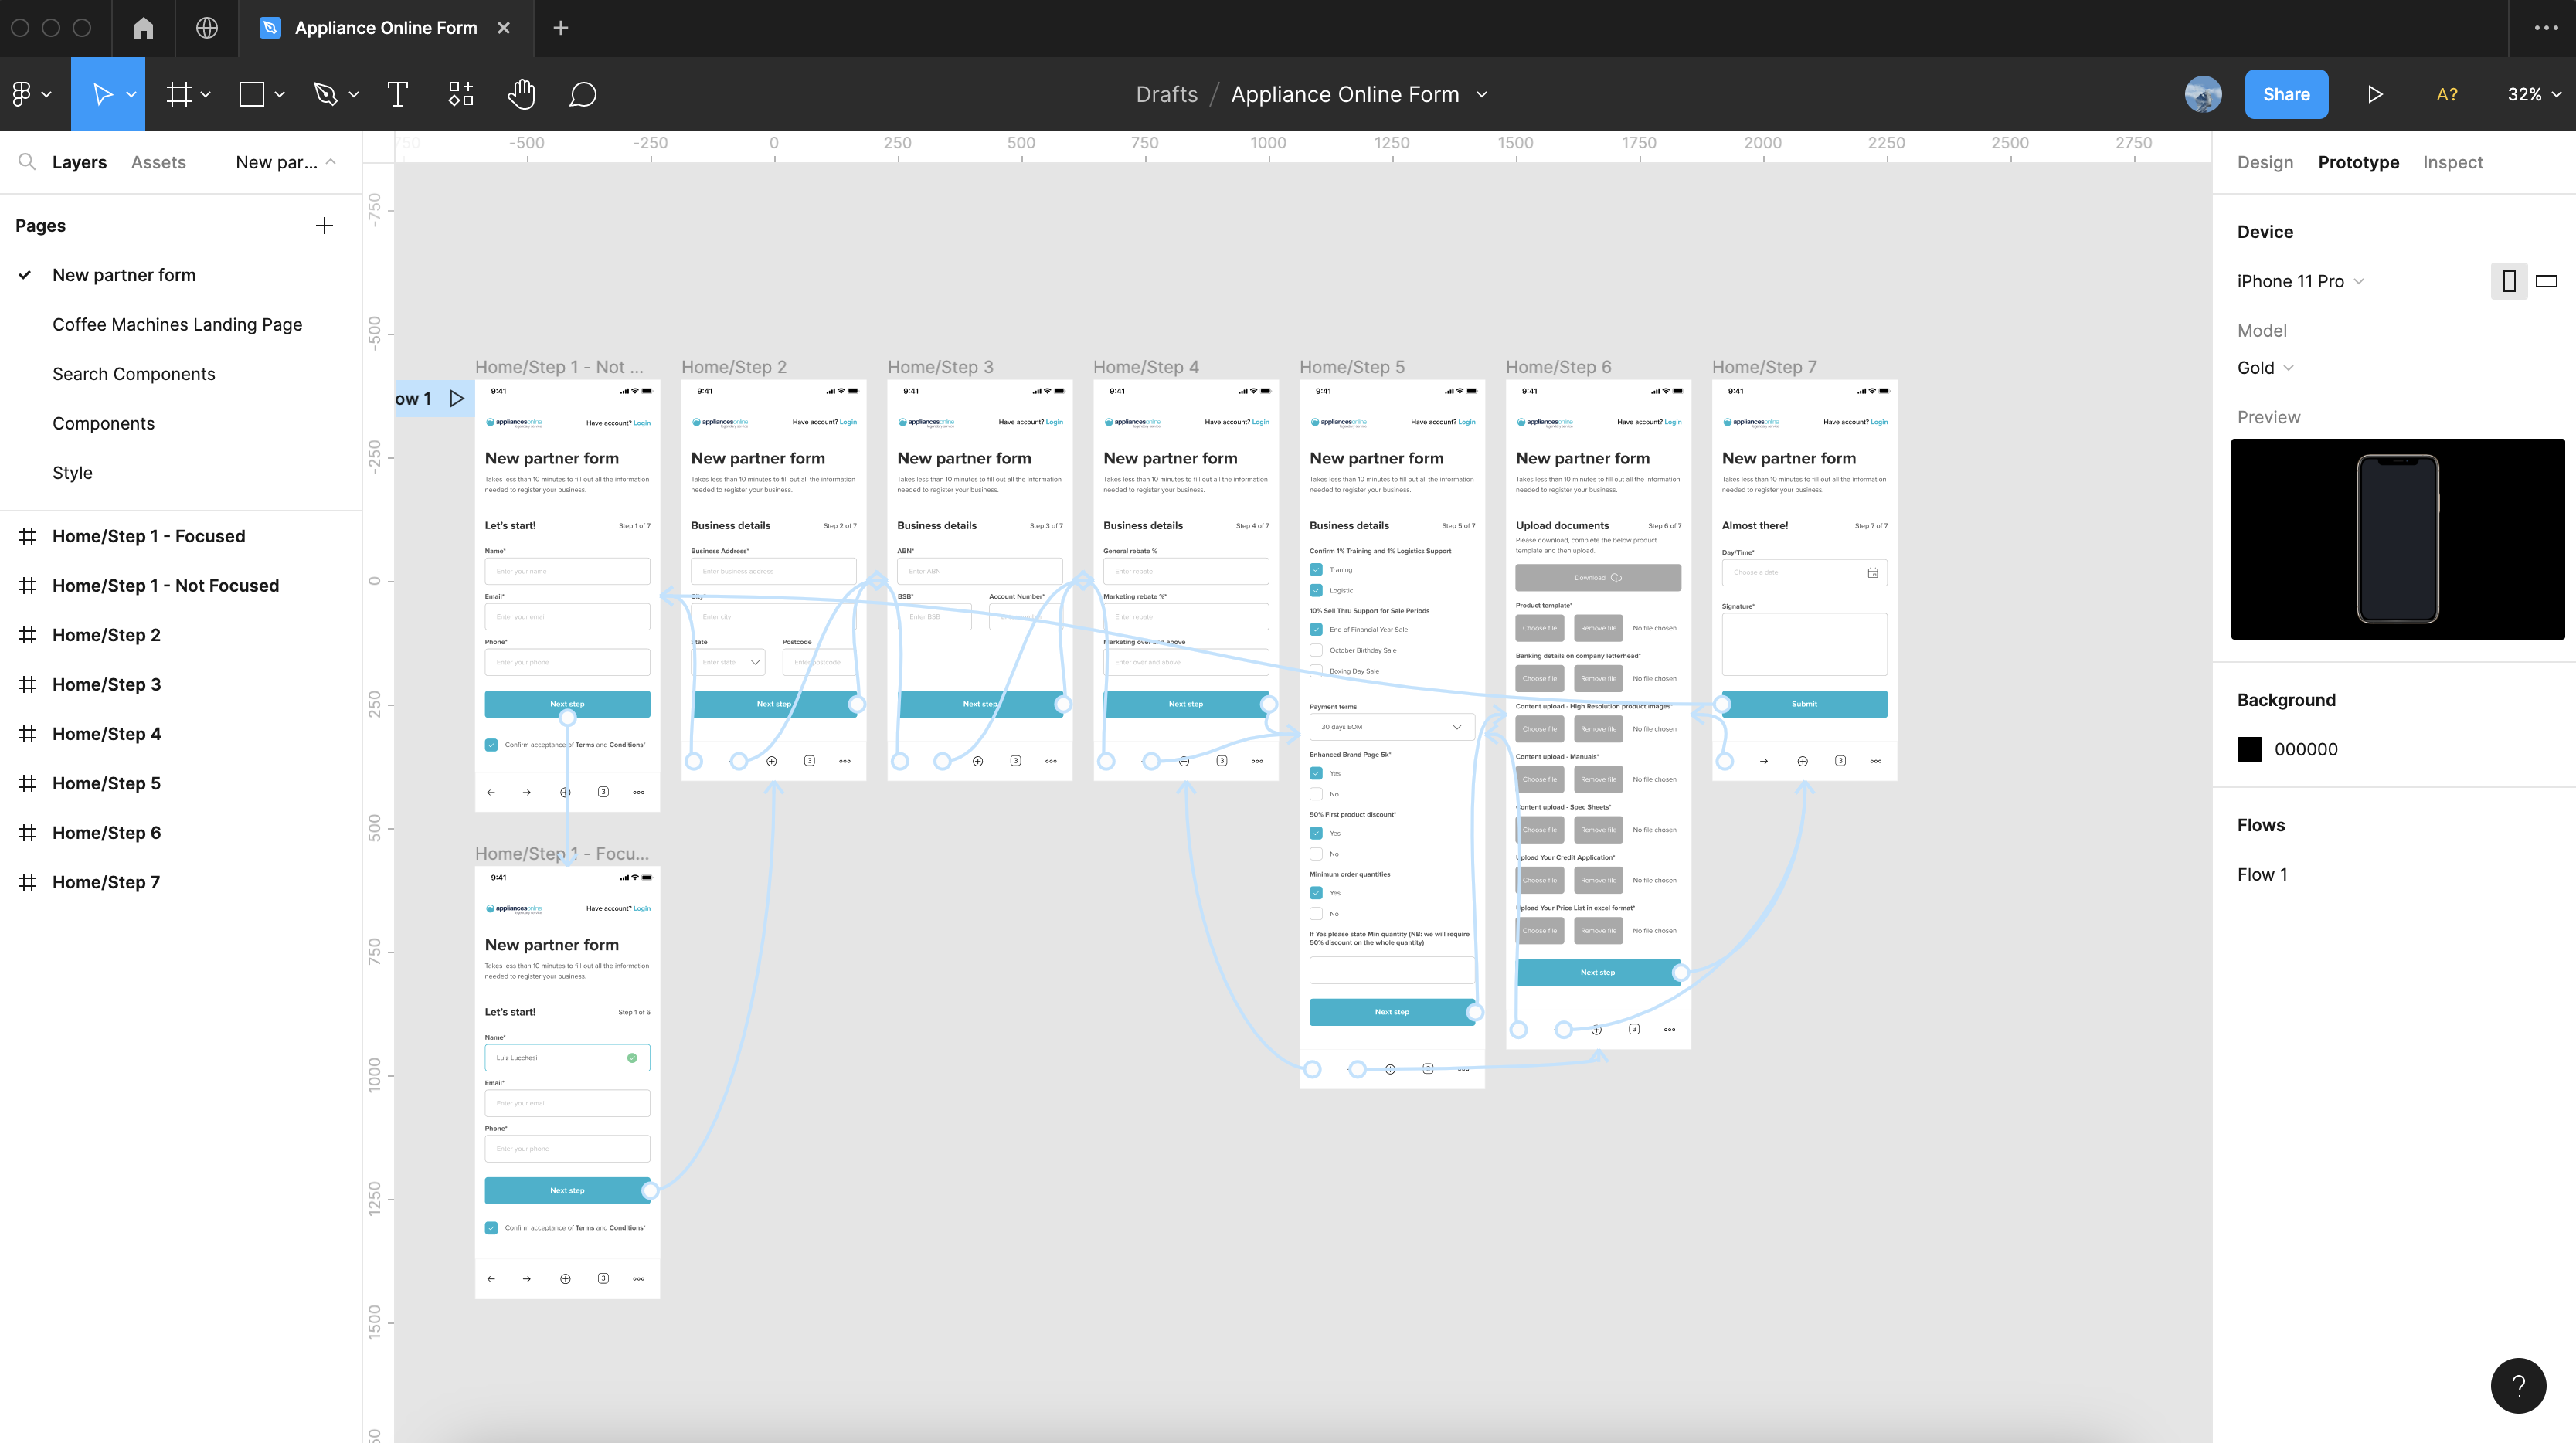The height and width of the screenshot is (1443, 2576).
Task: Select the Comment tool
Action: (583, 94)
